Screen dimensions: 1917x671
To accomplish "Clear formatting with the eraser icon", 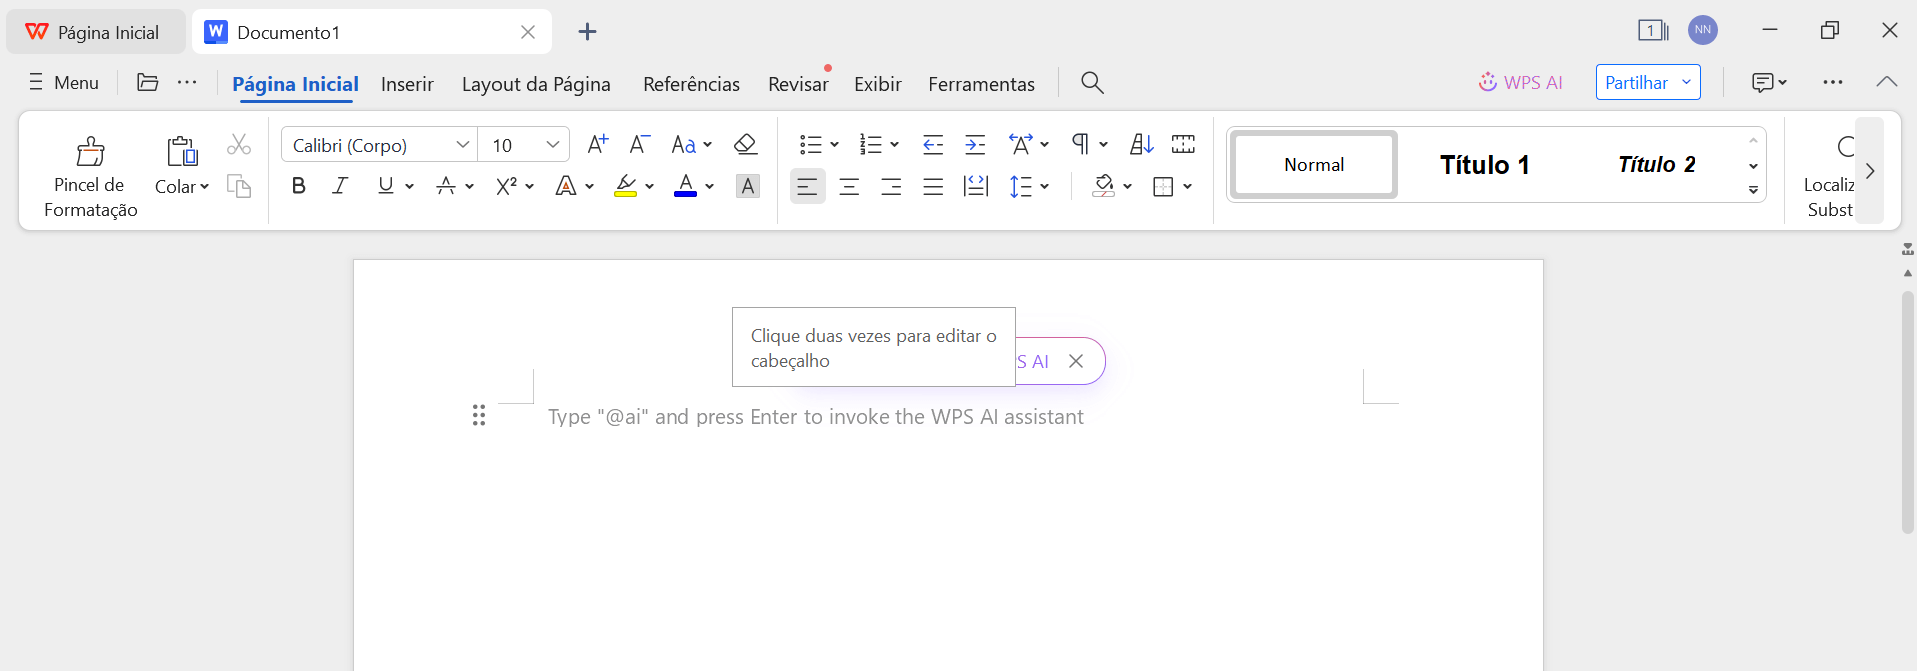I will point(745,145).
